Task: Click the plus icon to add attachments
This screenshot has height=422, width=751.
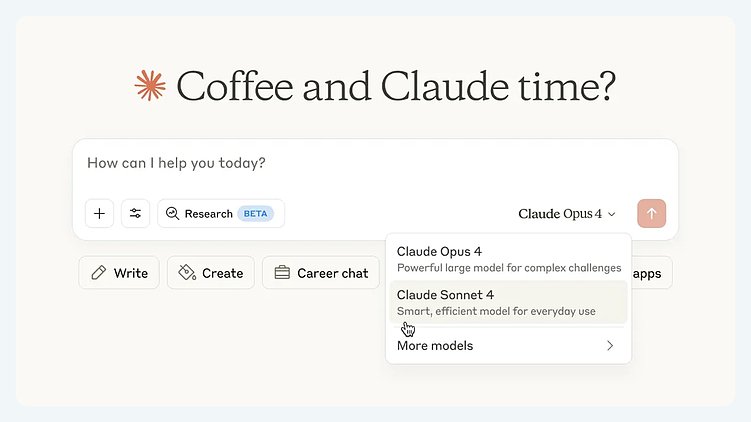Action: [x=99, y=213]
